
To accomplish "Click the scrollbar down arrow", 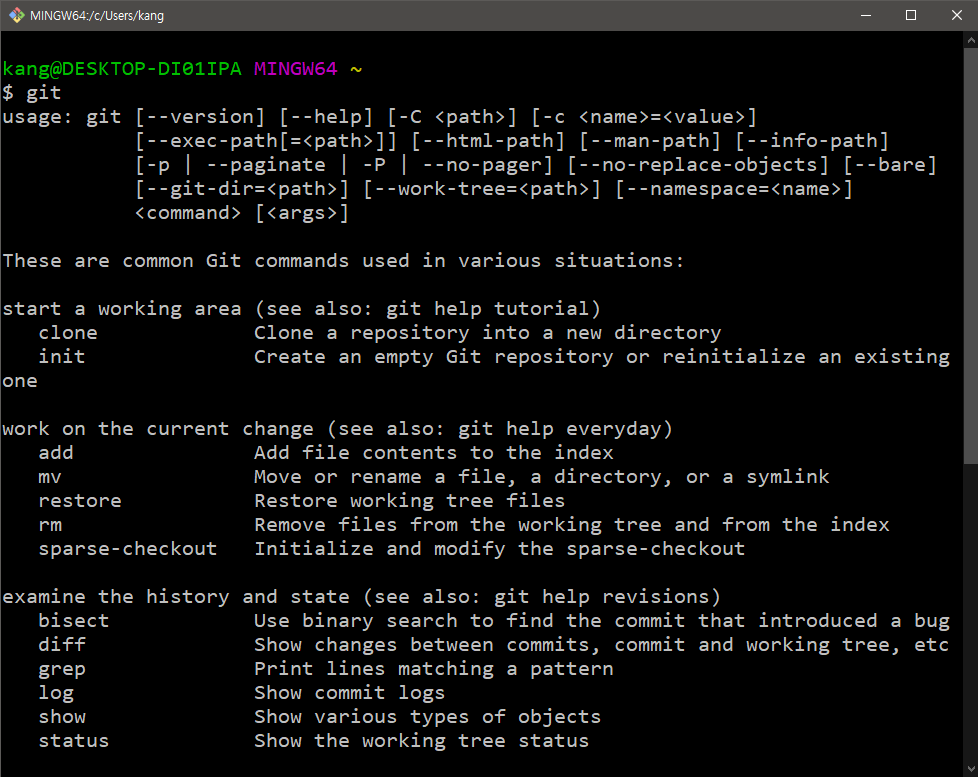I will (x=971, y=768).
